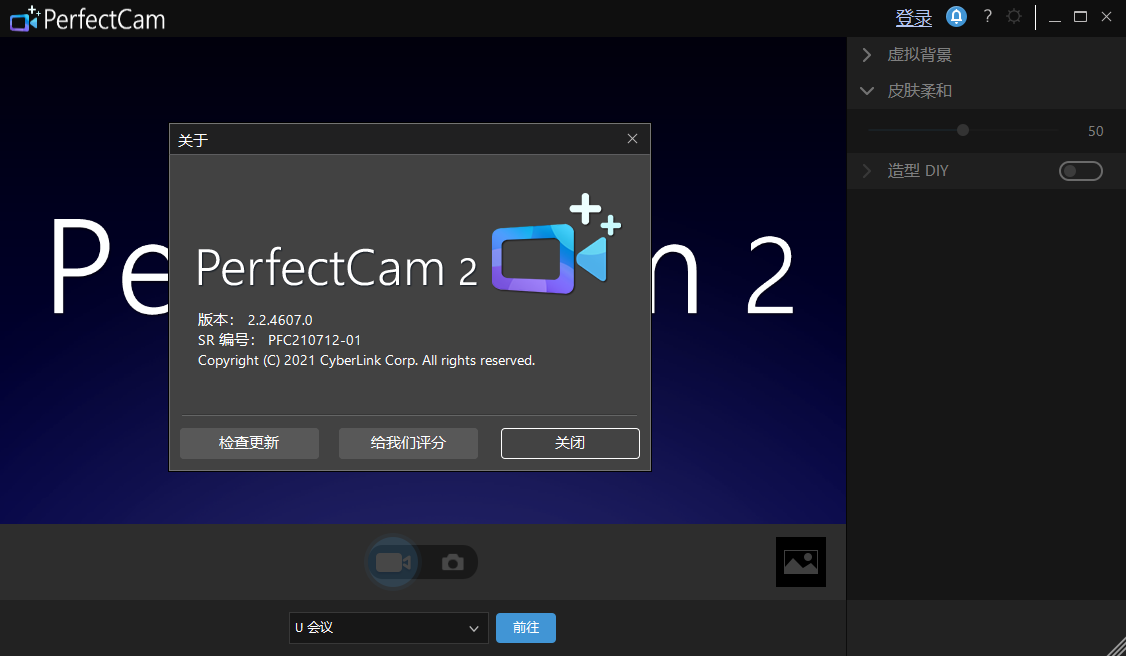
Task: Toggle the 造型 DIY switch
Action: click(1080, 171)
